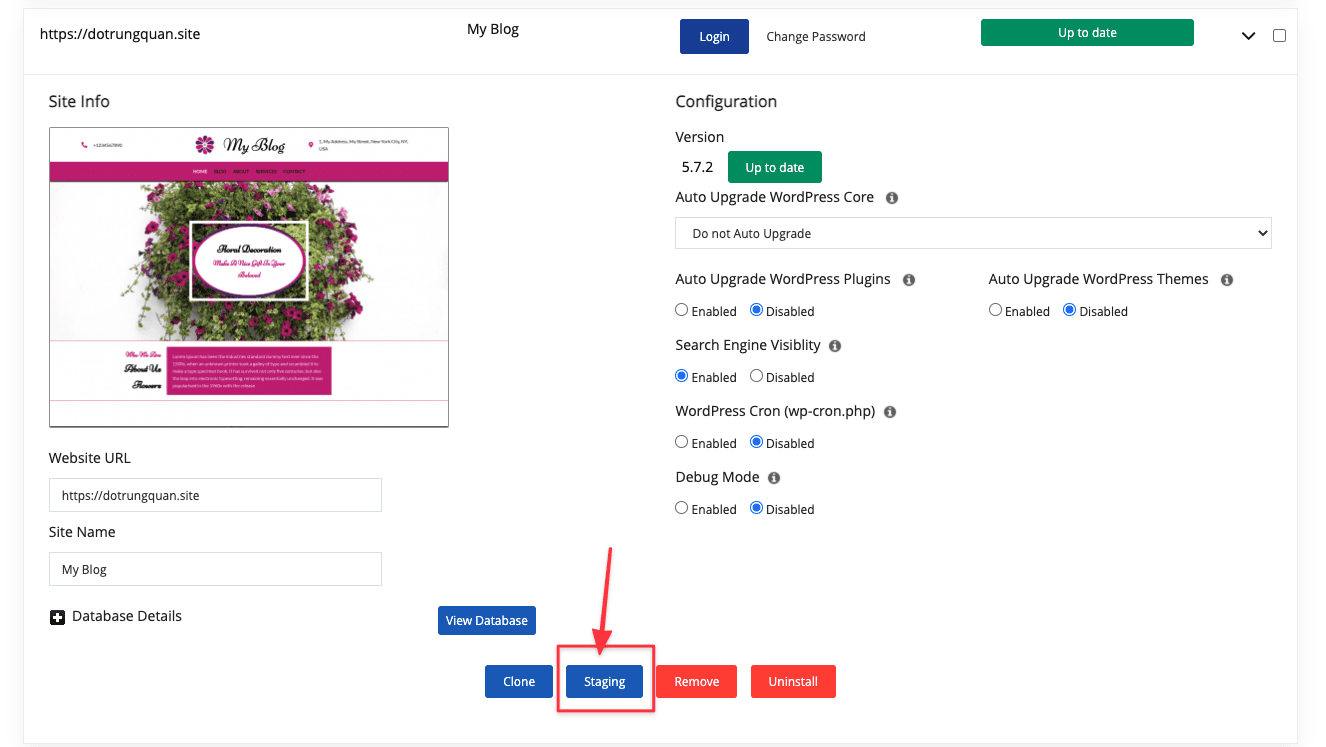This screenshot has height=747, width=1326.
Task: Expand the Database Details section
Action: click(x=57, y=616)
